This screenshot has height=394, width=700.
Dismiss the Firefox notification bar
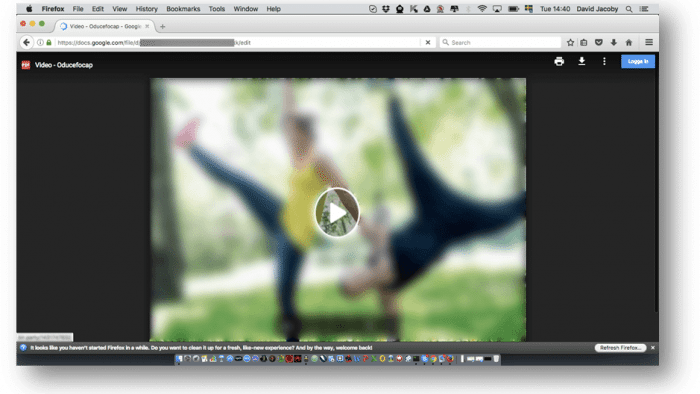pos(653,348)
